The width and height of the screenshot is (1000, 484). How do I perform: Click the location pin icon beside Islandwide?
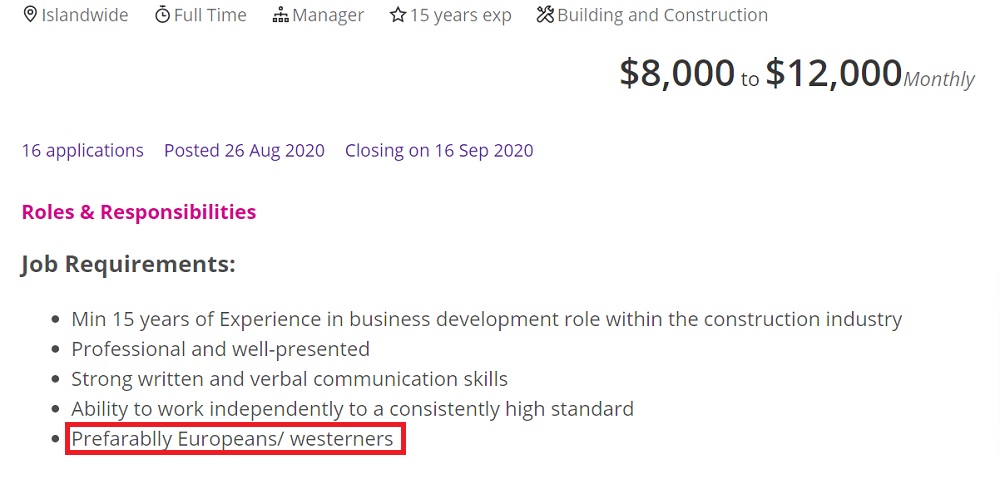(x=29, y=14)
